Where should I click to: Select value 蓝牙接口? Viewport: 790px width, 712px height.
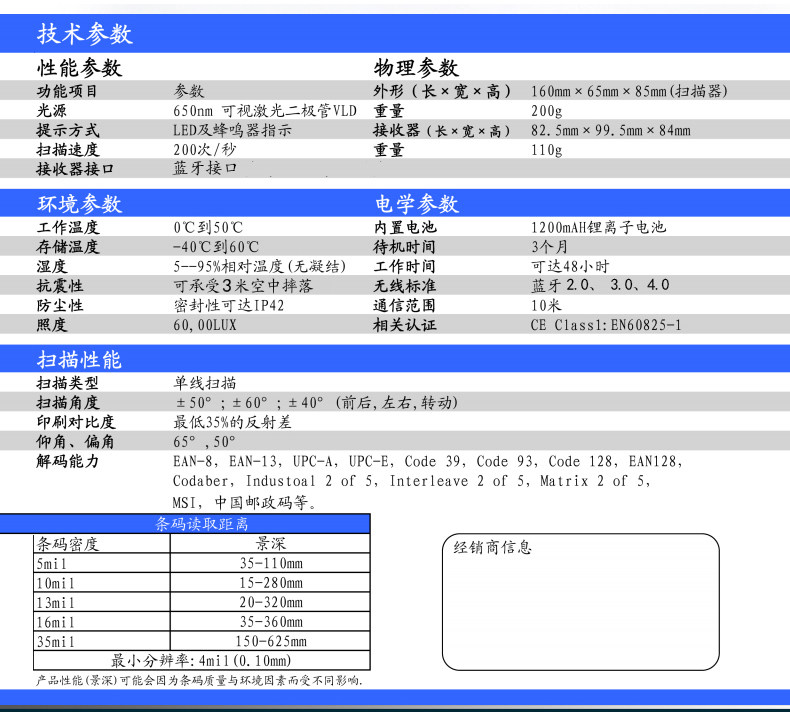click(205, 168)
